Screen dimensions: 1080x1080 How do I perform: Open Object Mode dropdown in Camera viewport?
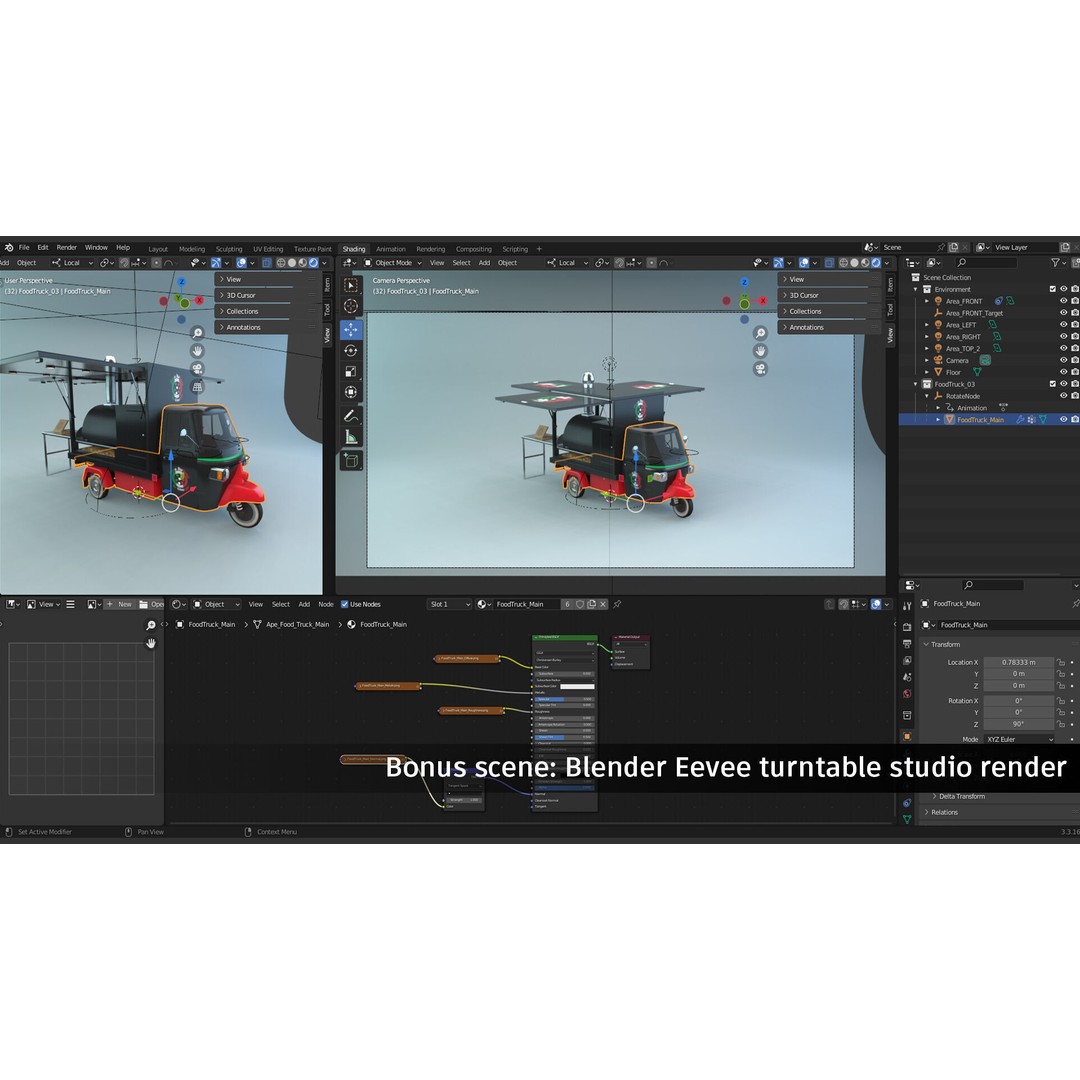tap(393, 262)
